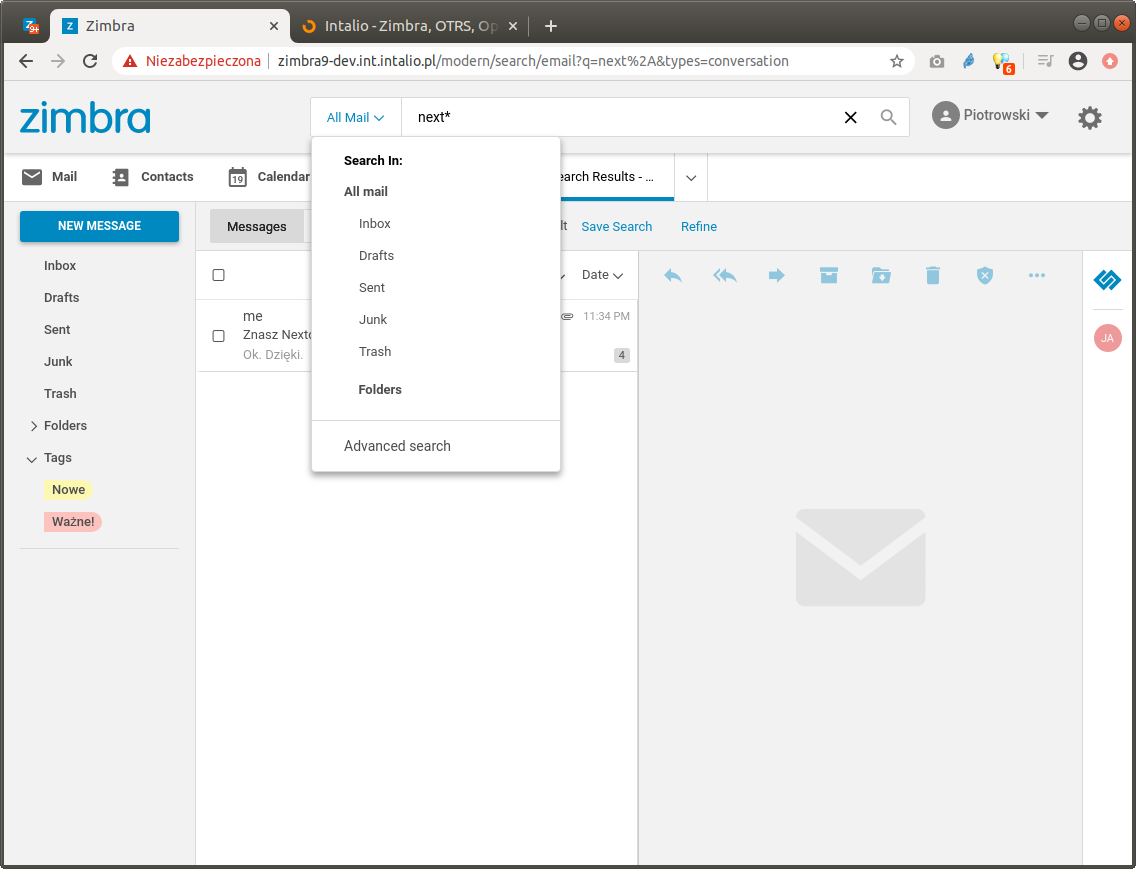This screenshot has height=869, width=1136.
Task: Click the Reply arrow icon
Action: click(673, 275)
